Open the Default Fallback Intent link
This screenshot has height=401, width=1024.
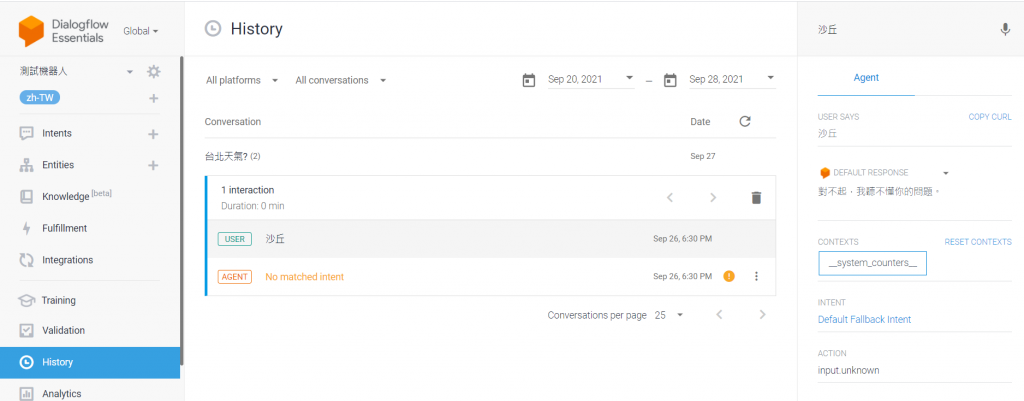point(864,320)
